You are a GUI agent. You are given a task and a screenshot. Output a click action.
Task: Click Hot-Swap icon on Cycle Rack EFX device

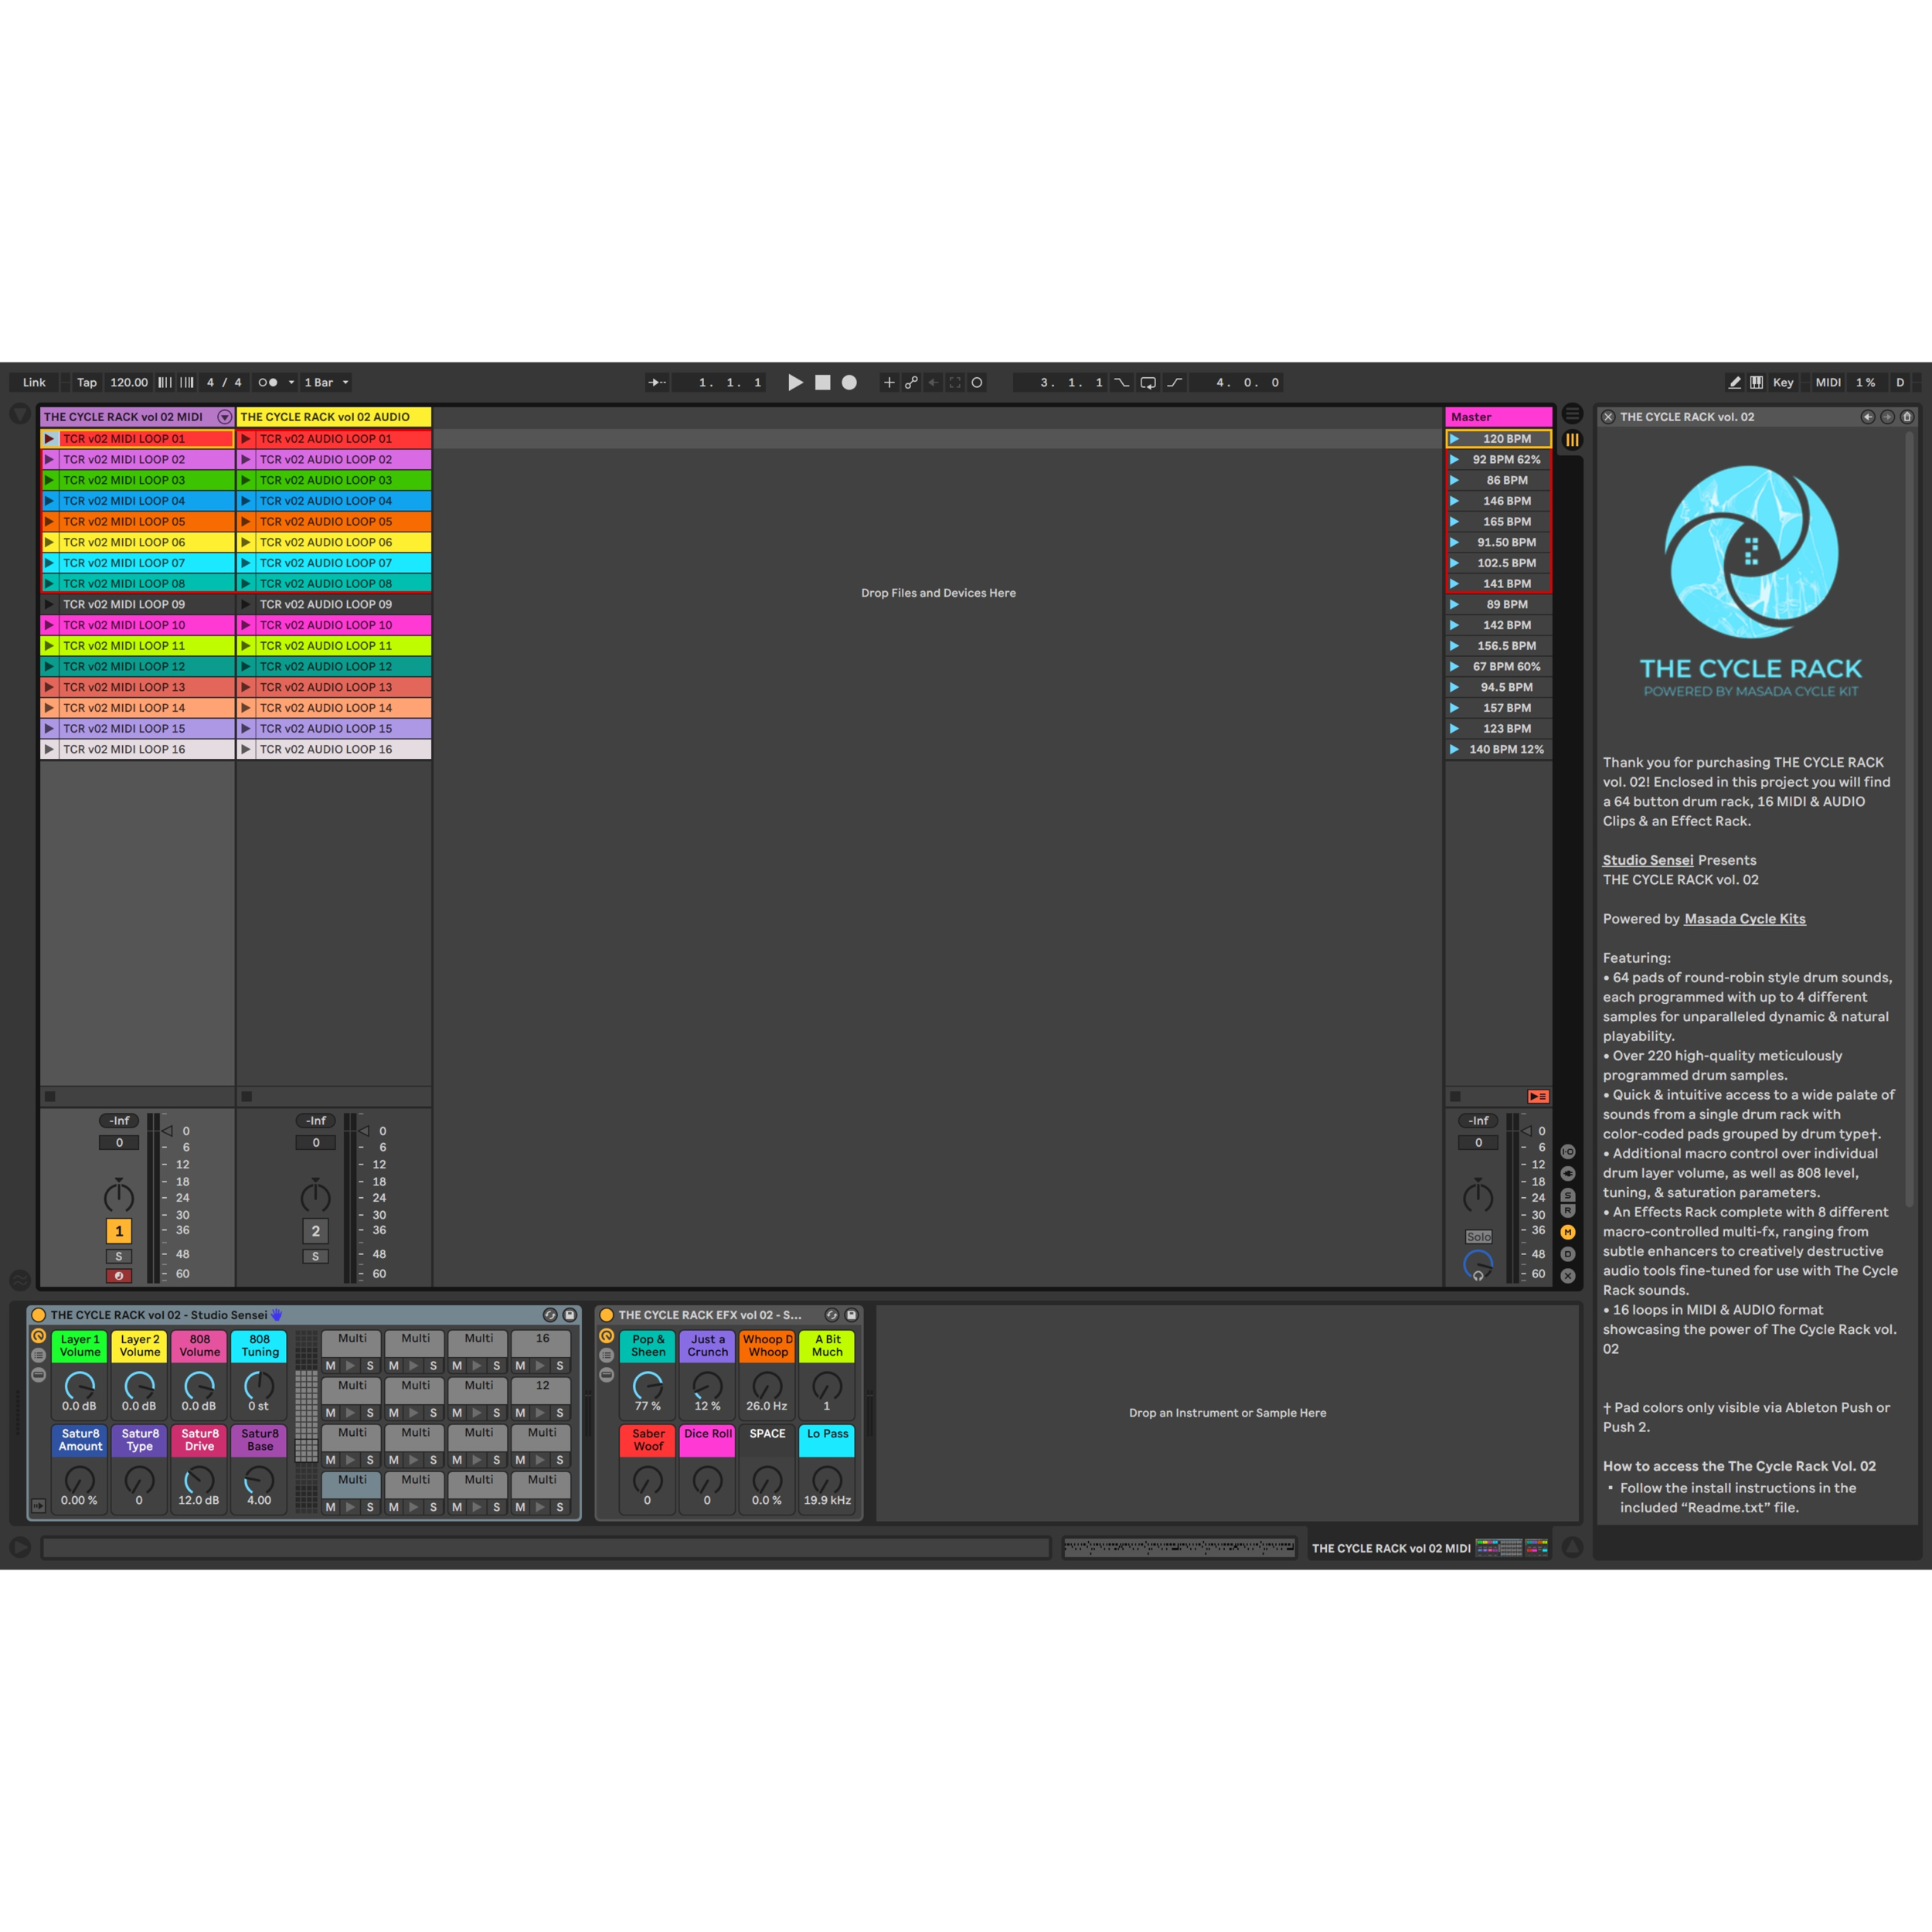coord(831,1315)
